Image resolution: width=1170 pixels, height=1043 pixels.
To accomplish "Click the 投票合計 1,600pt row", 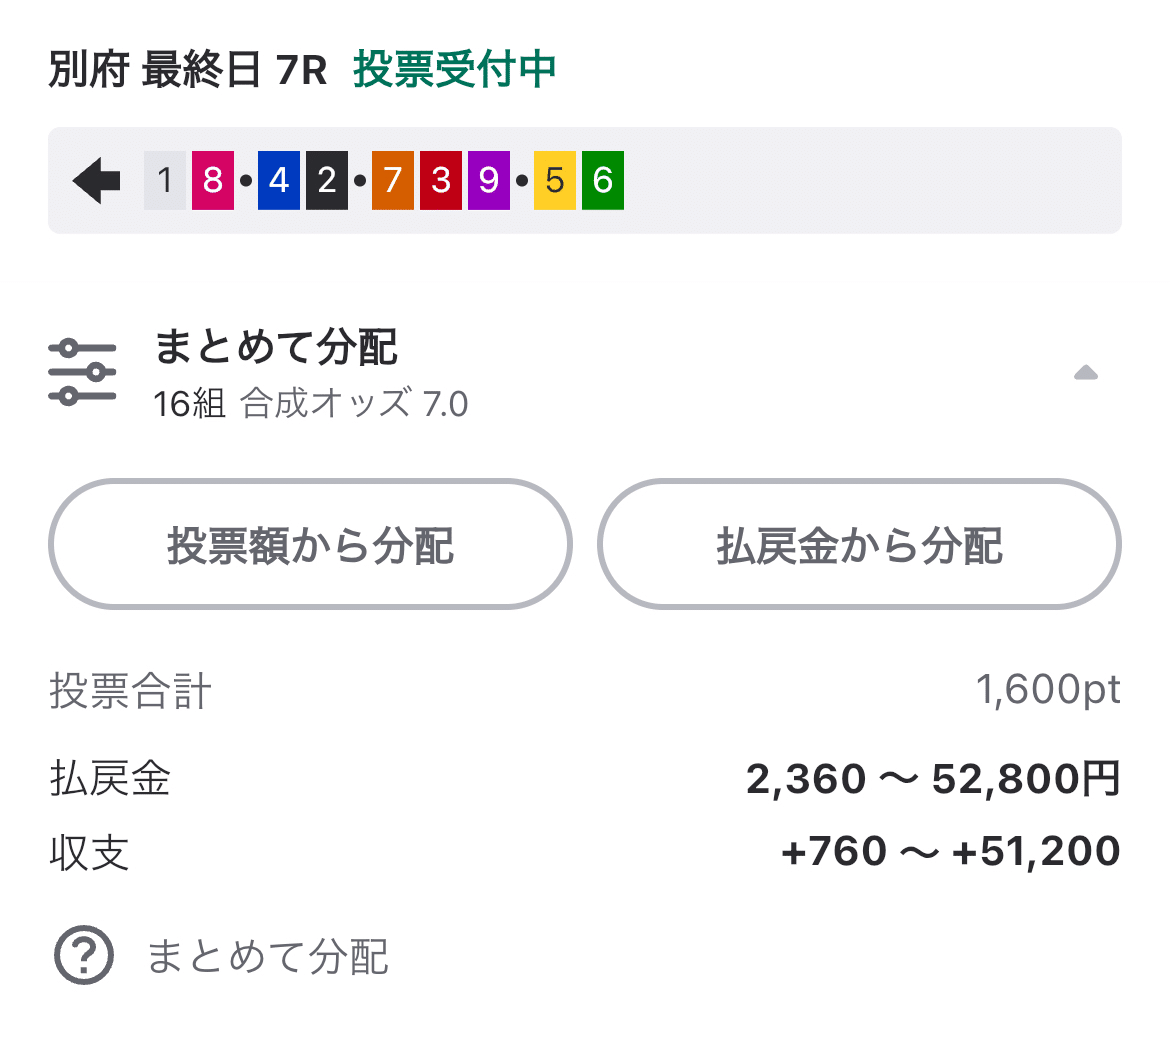I will [585, 688].
